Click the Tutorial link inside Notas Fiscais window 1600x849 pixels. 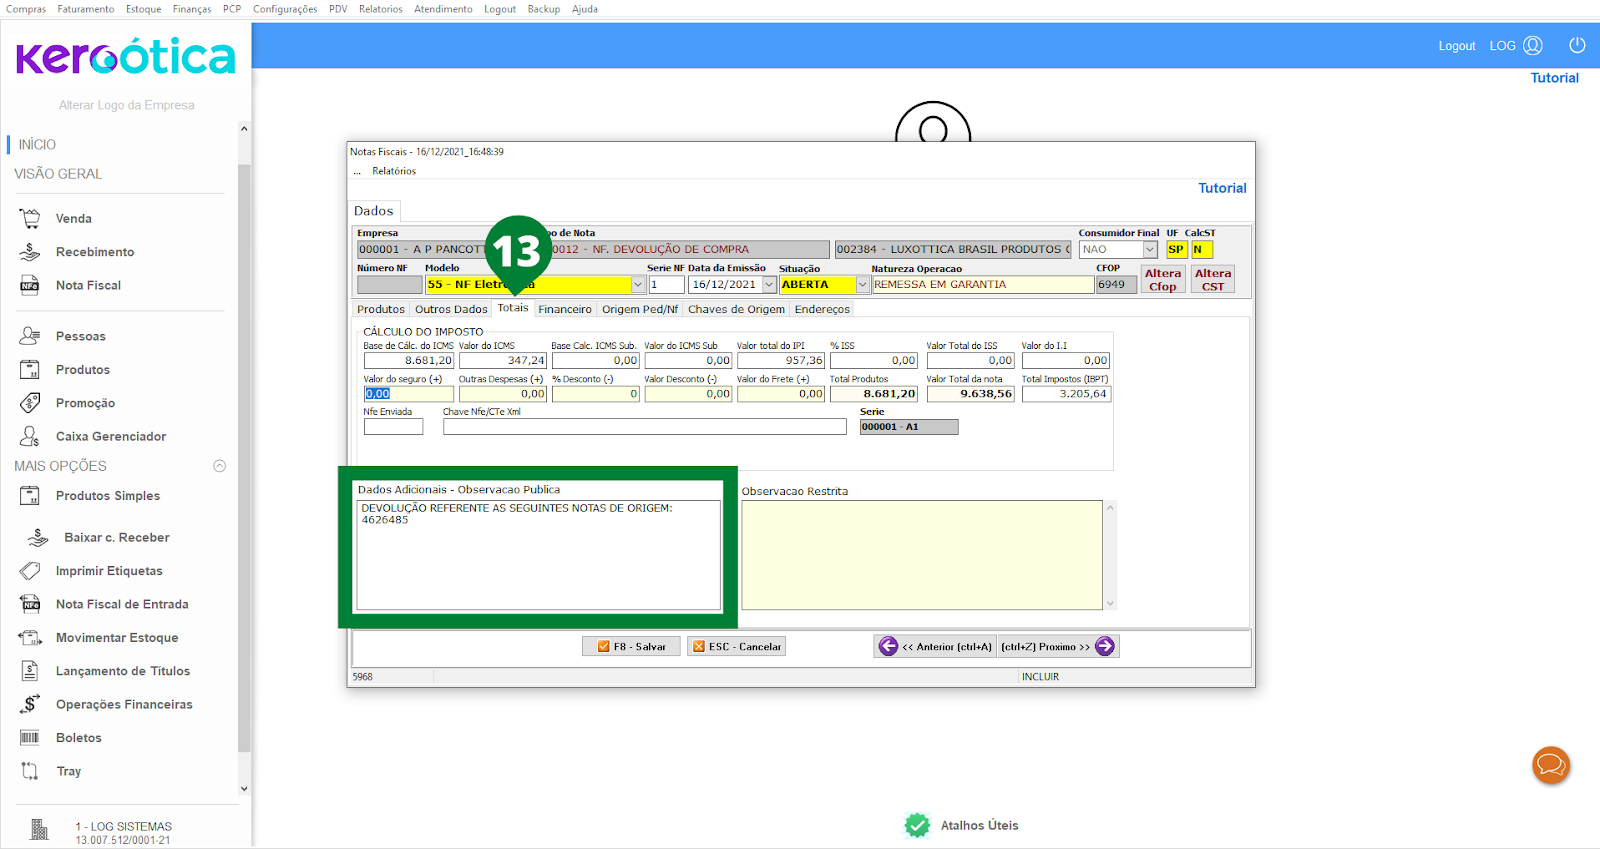pyautogui.click(x=1222, y=188)
